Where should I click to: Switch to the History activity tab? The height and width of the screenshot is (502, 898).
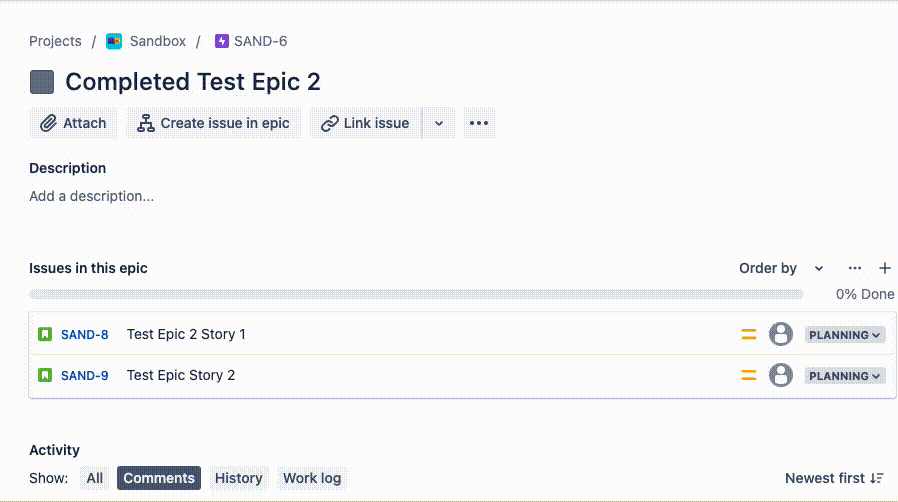pyautogui.click(x=238, y=478)
